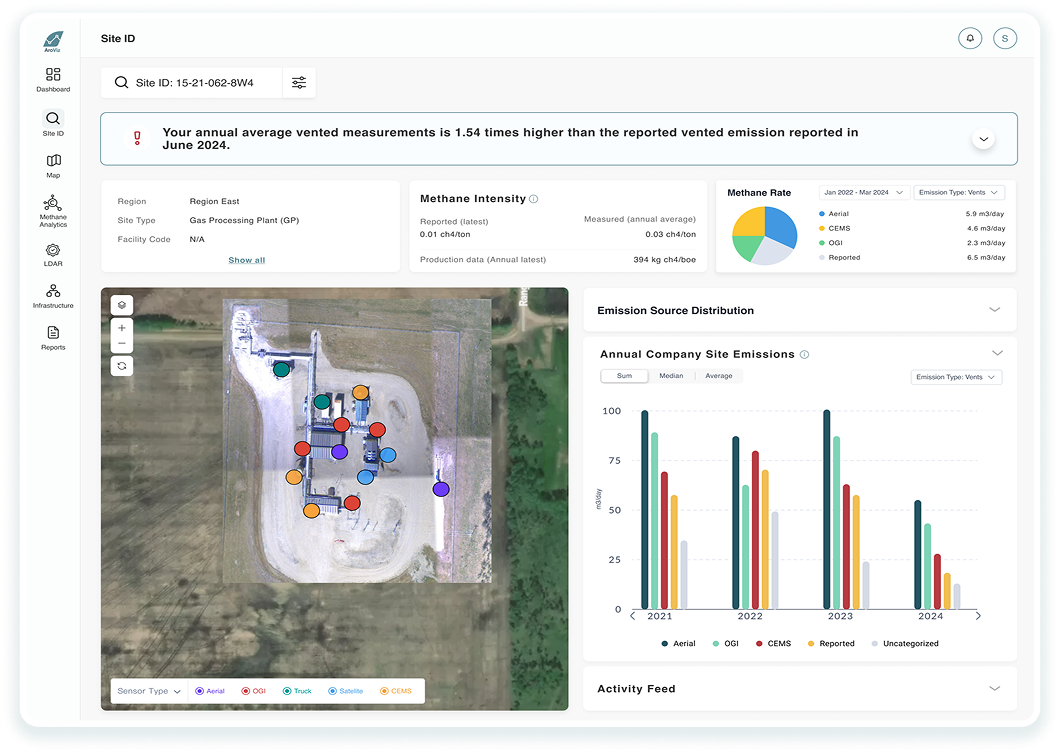
Task: Click the 2023 year label on the chart
Action: click(x=840, y=616)
